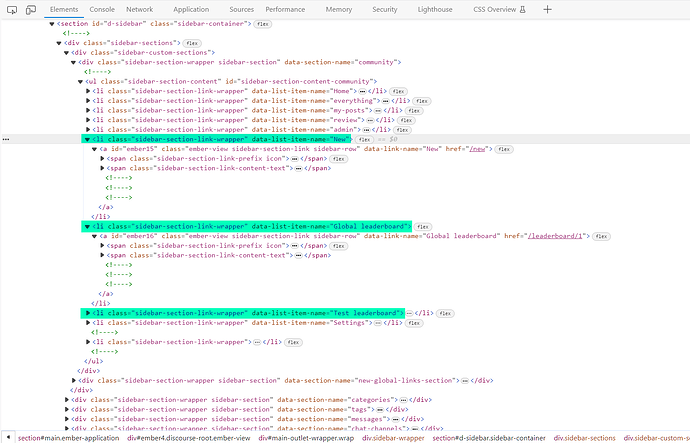Screen dimensions: 690x443
Task: Toggle flex badge on admin li
Action: (402, 130)
